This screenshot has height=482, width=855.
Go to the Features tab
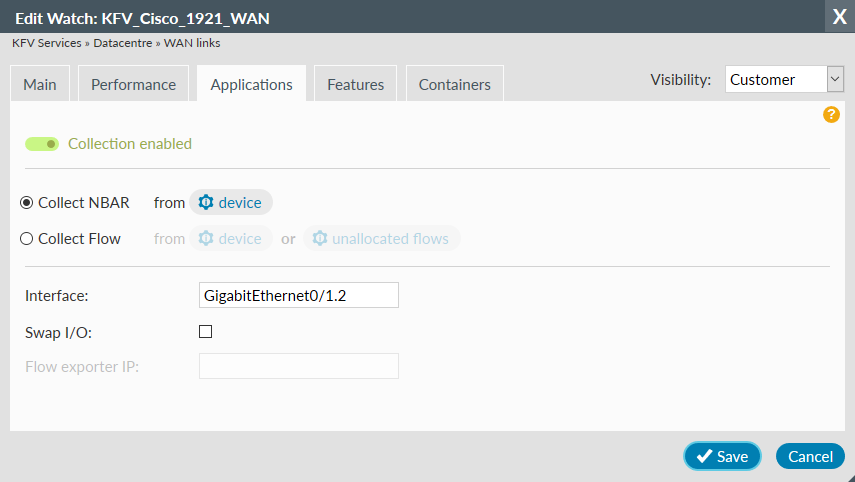pos(355,85)
